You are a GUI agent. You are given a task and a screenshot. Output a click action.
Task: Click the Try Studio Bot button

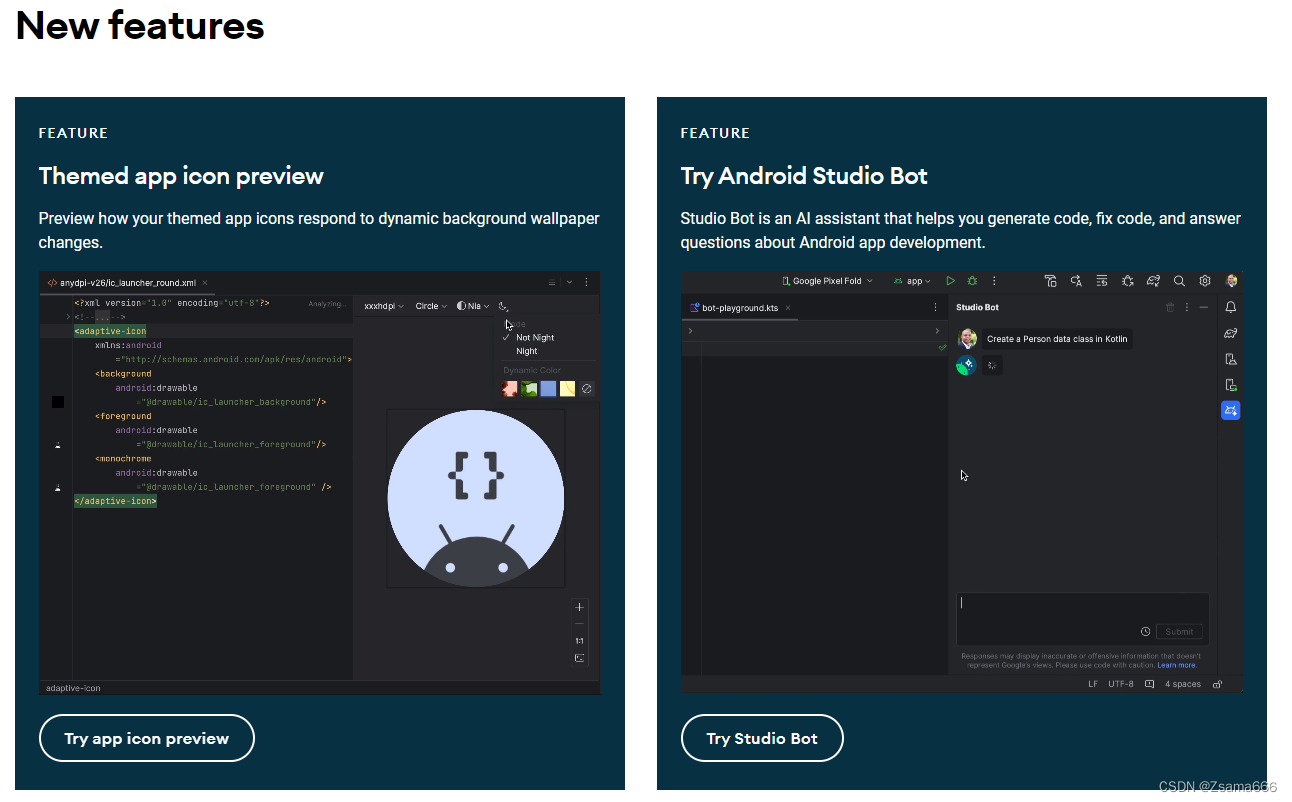pyautogui.click(x=762, y=738)
